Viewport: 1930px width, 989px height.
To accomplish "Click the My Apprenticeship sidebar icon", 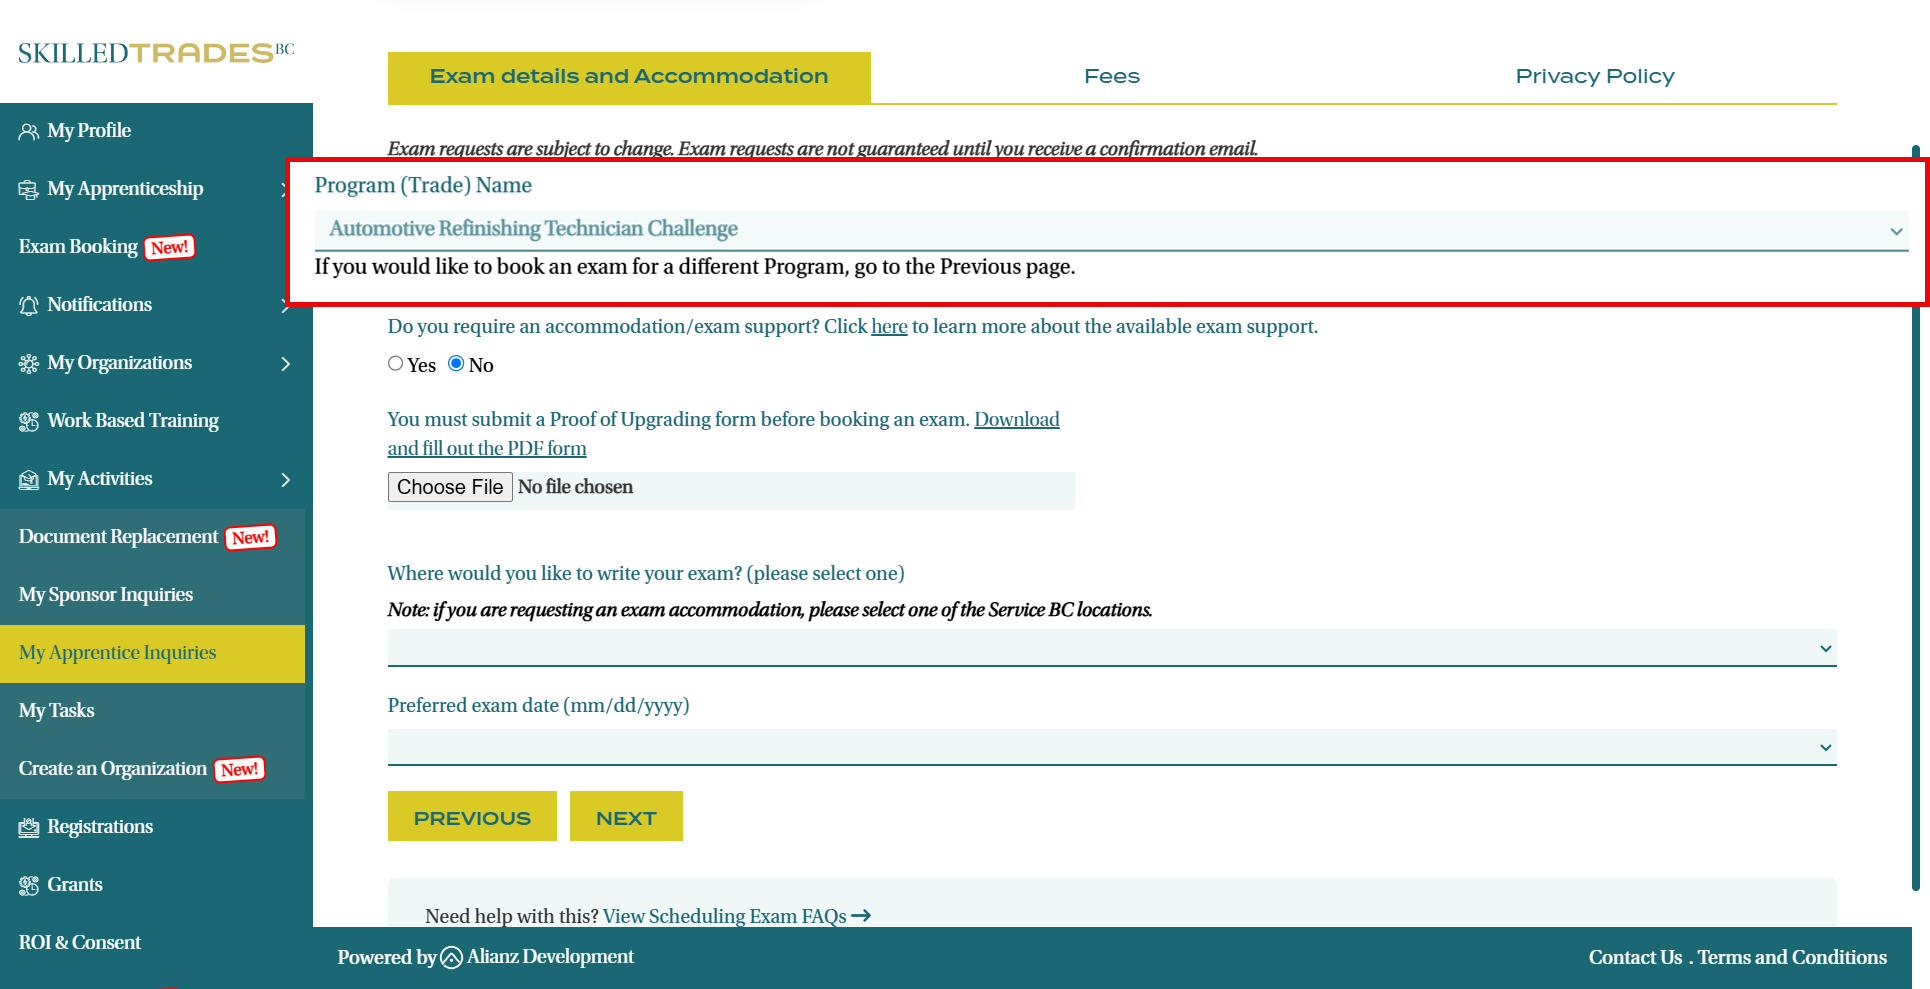I will (x=29, y=190).
